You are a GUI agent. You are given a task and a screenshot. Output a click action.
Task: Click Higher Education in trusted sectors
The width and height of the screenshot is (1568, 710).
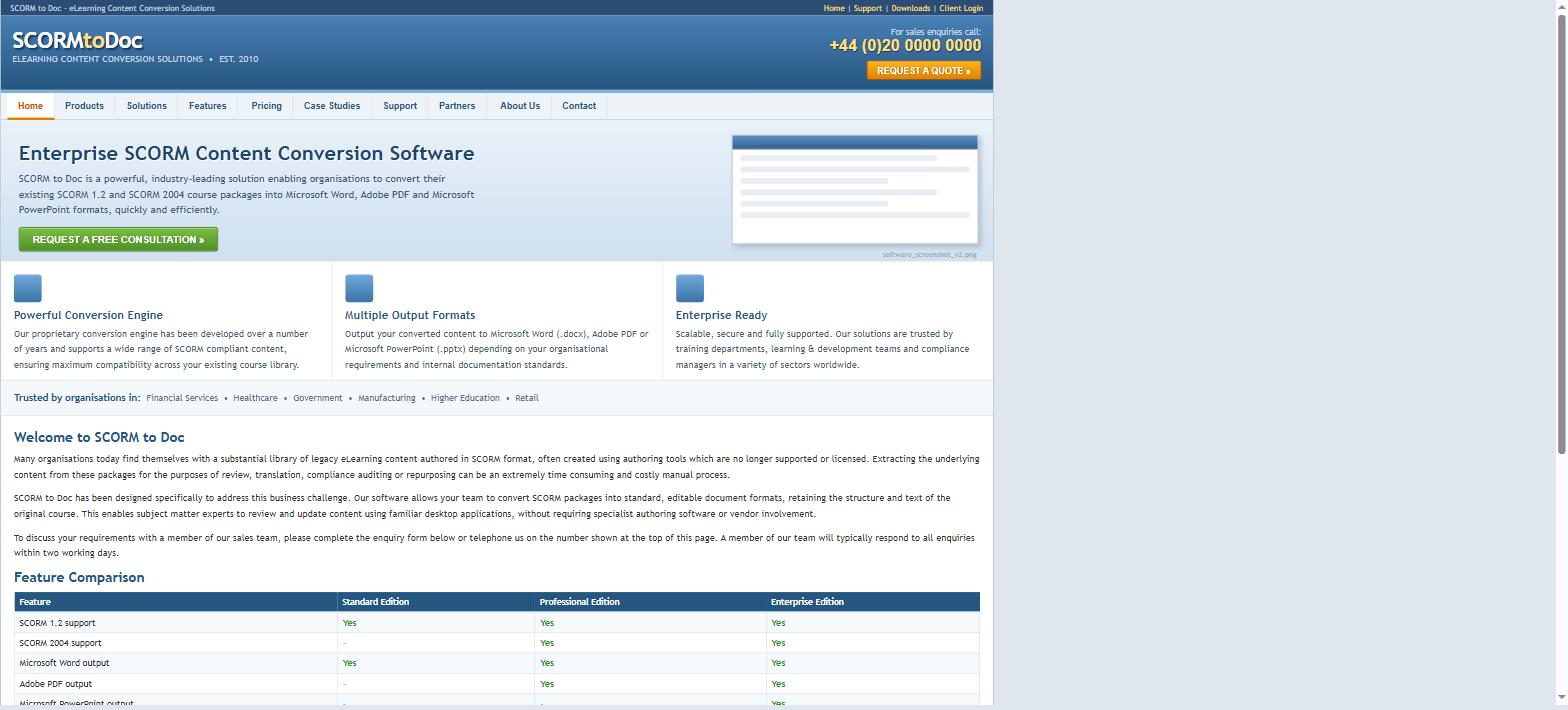pos(465,398)
